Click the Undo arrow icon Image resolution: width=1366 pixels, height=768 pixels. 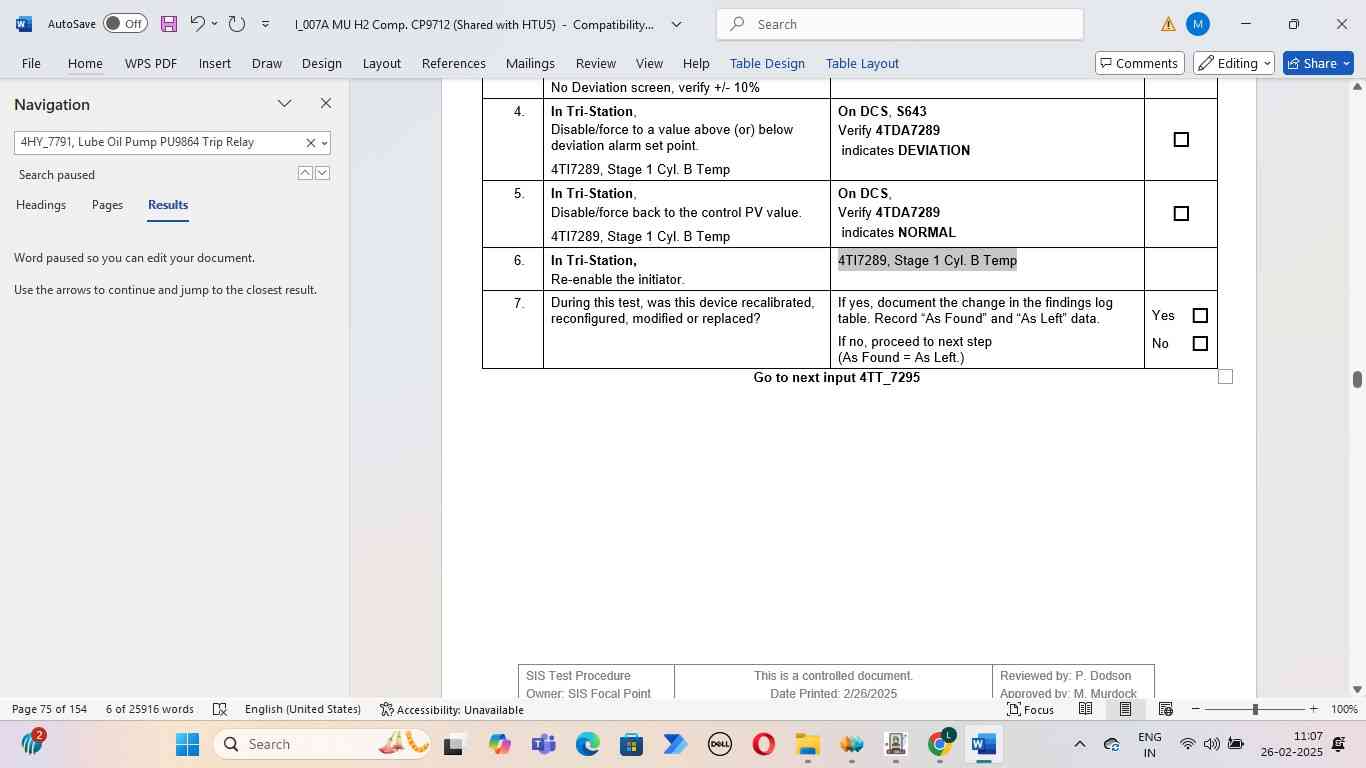198,24
